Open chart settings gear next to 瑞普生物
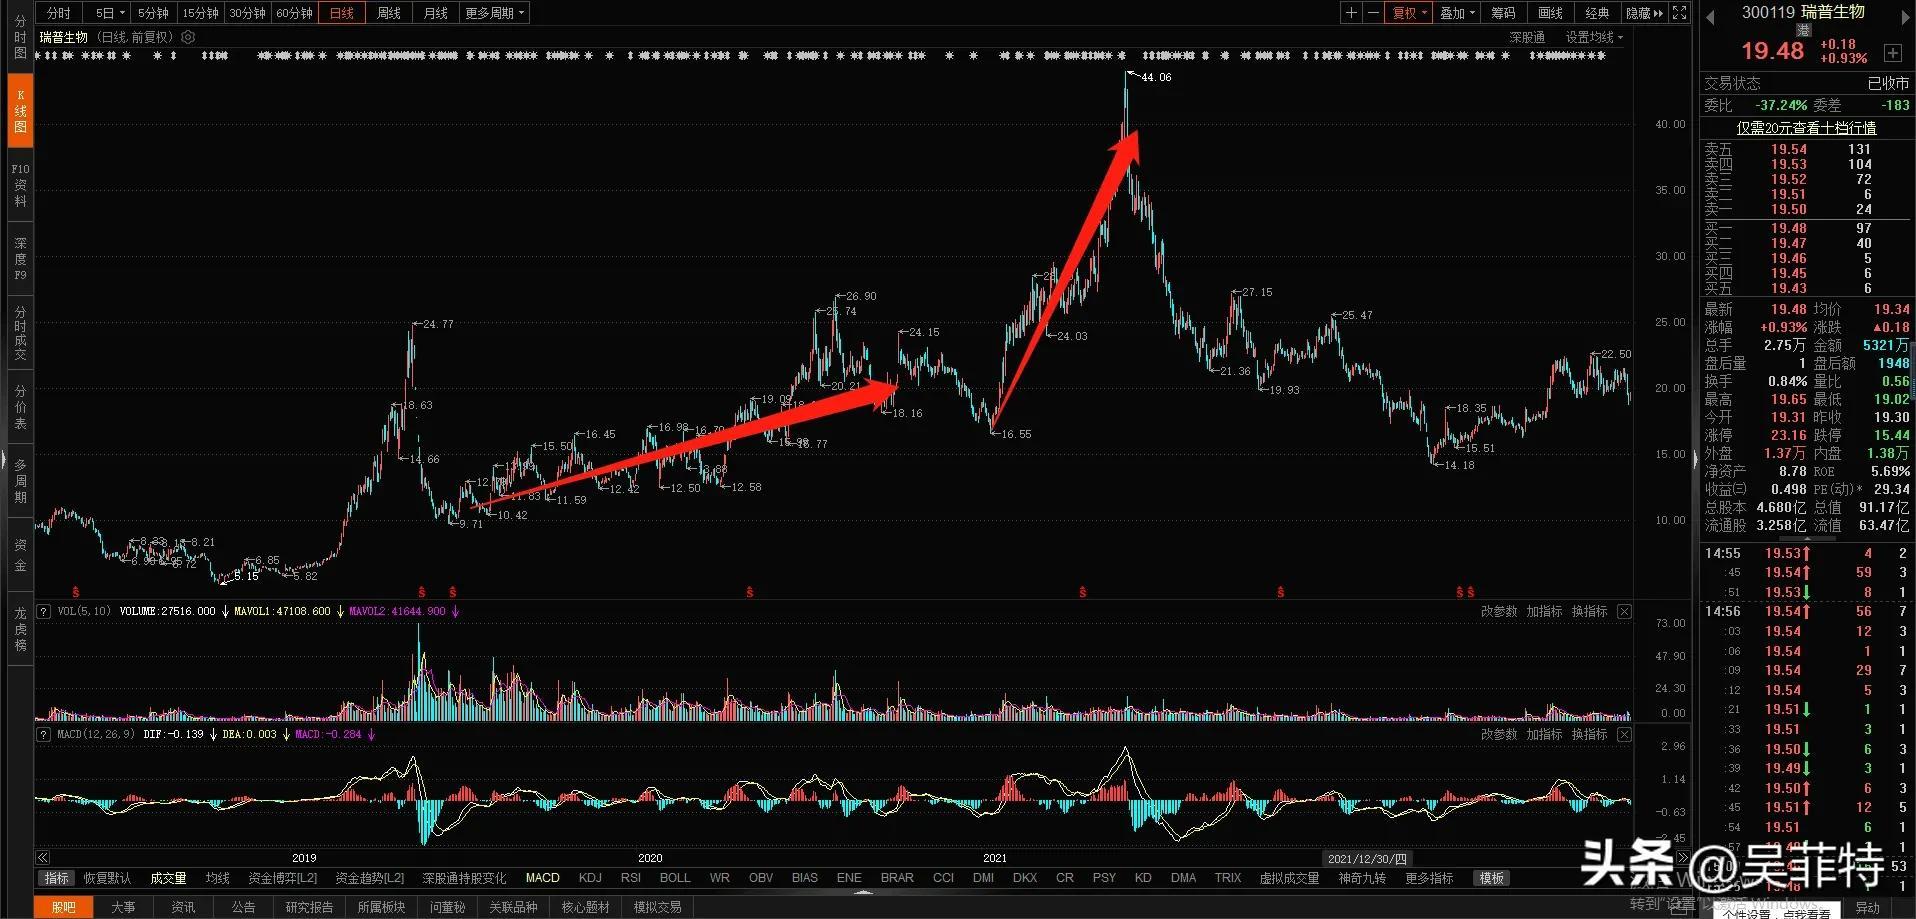This screenshot has height=919, width=1916. coord(188,37)
